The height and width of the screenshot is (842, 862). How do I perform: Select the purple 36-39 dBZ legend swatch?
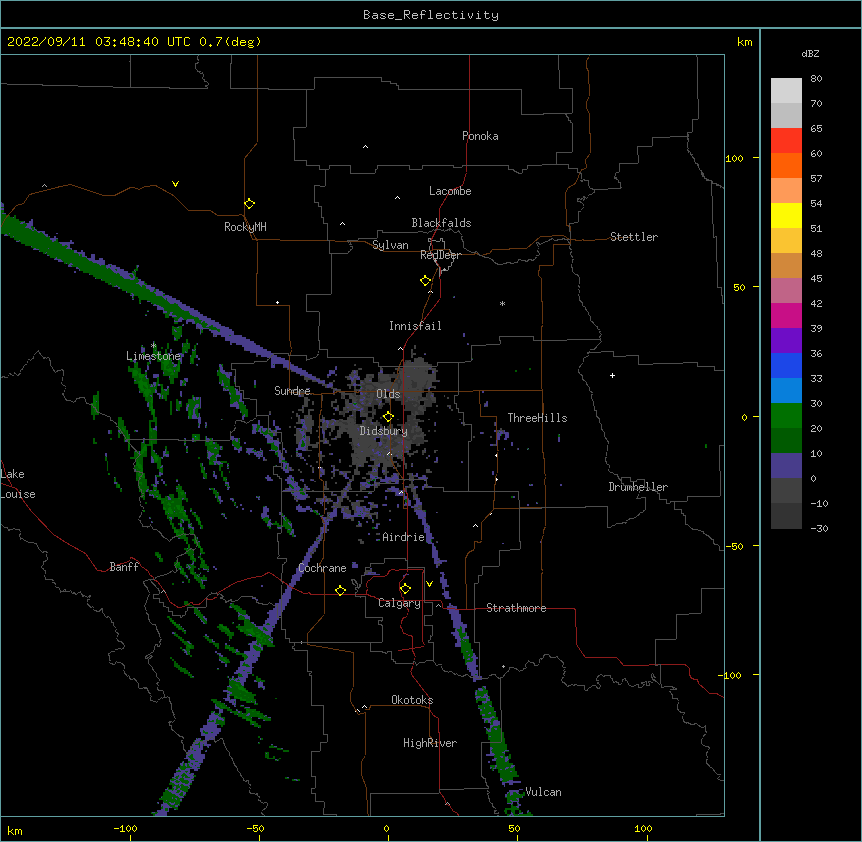[x=786, y=341]
